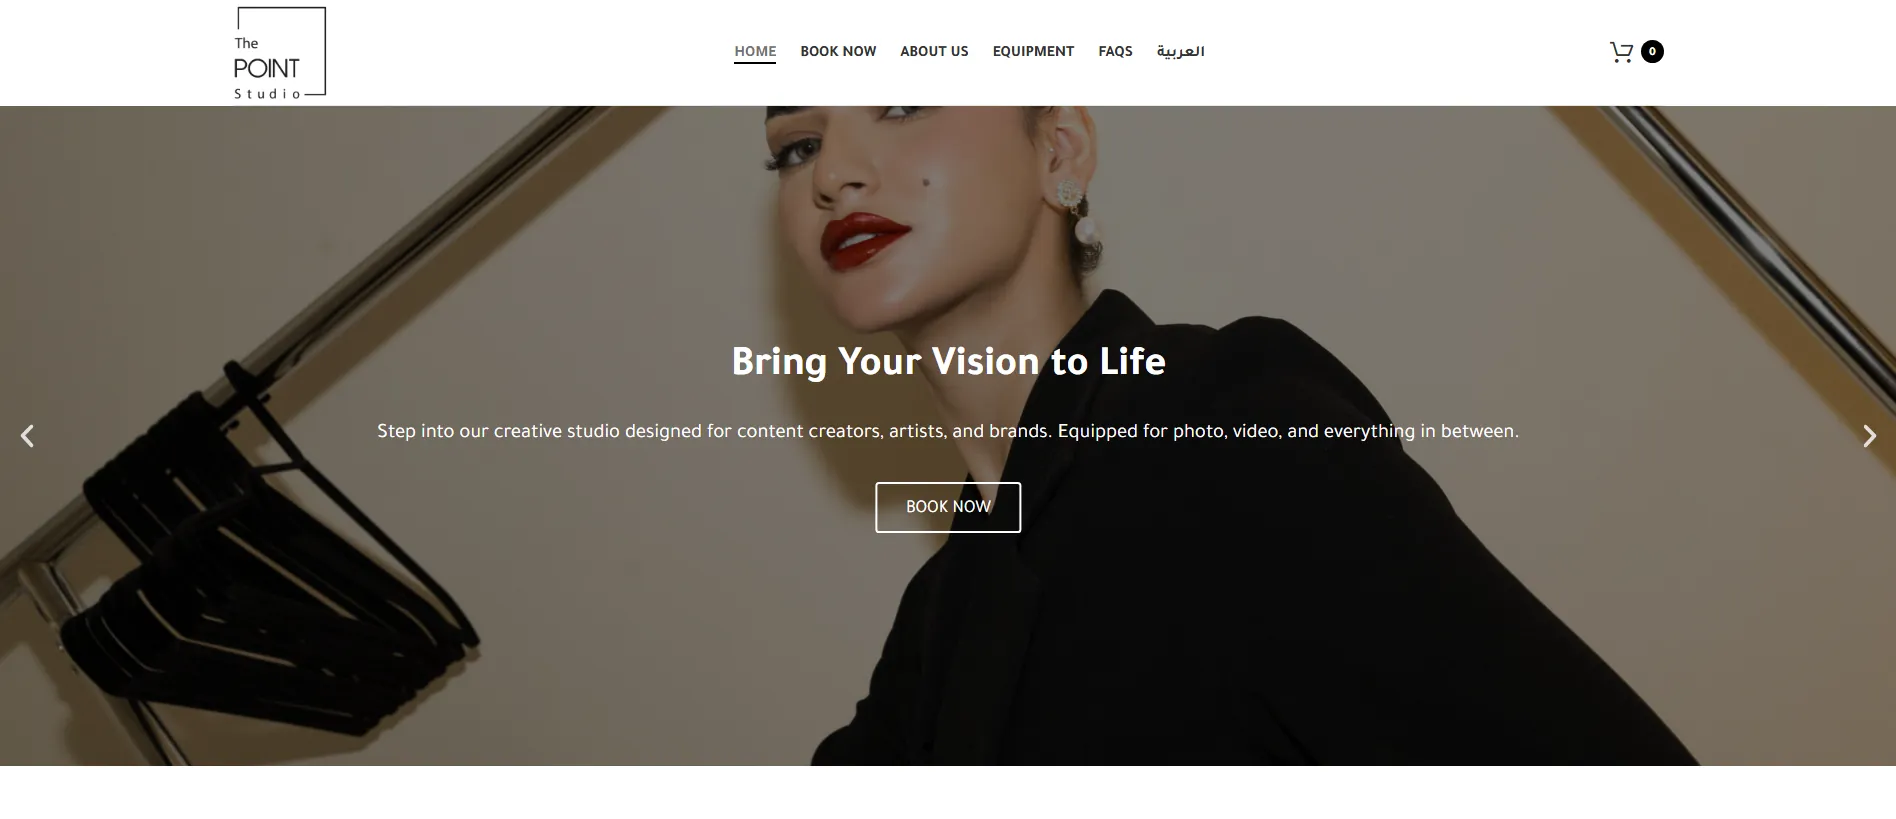This screenshot has width=1896, height=819.
Task: Click the cart item count badge
Action: click(1652, 51)
